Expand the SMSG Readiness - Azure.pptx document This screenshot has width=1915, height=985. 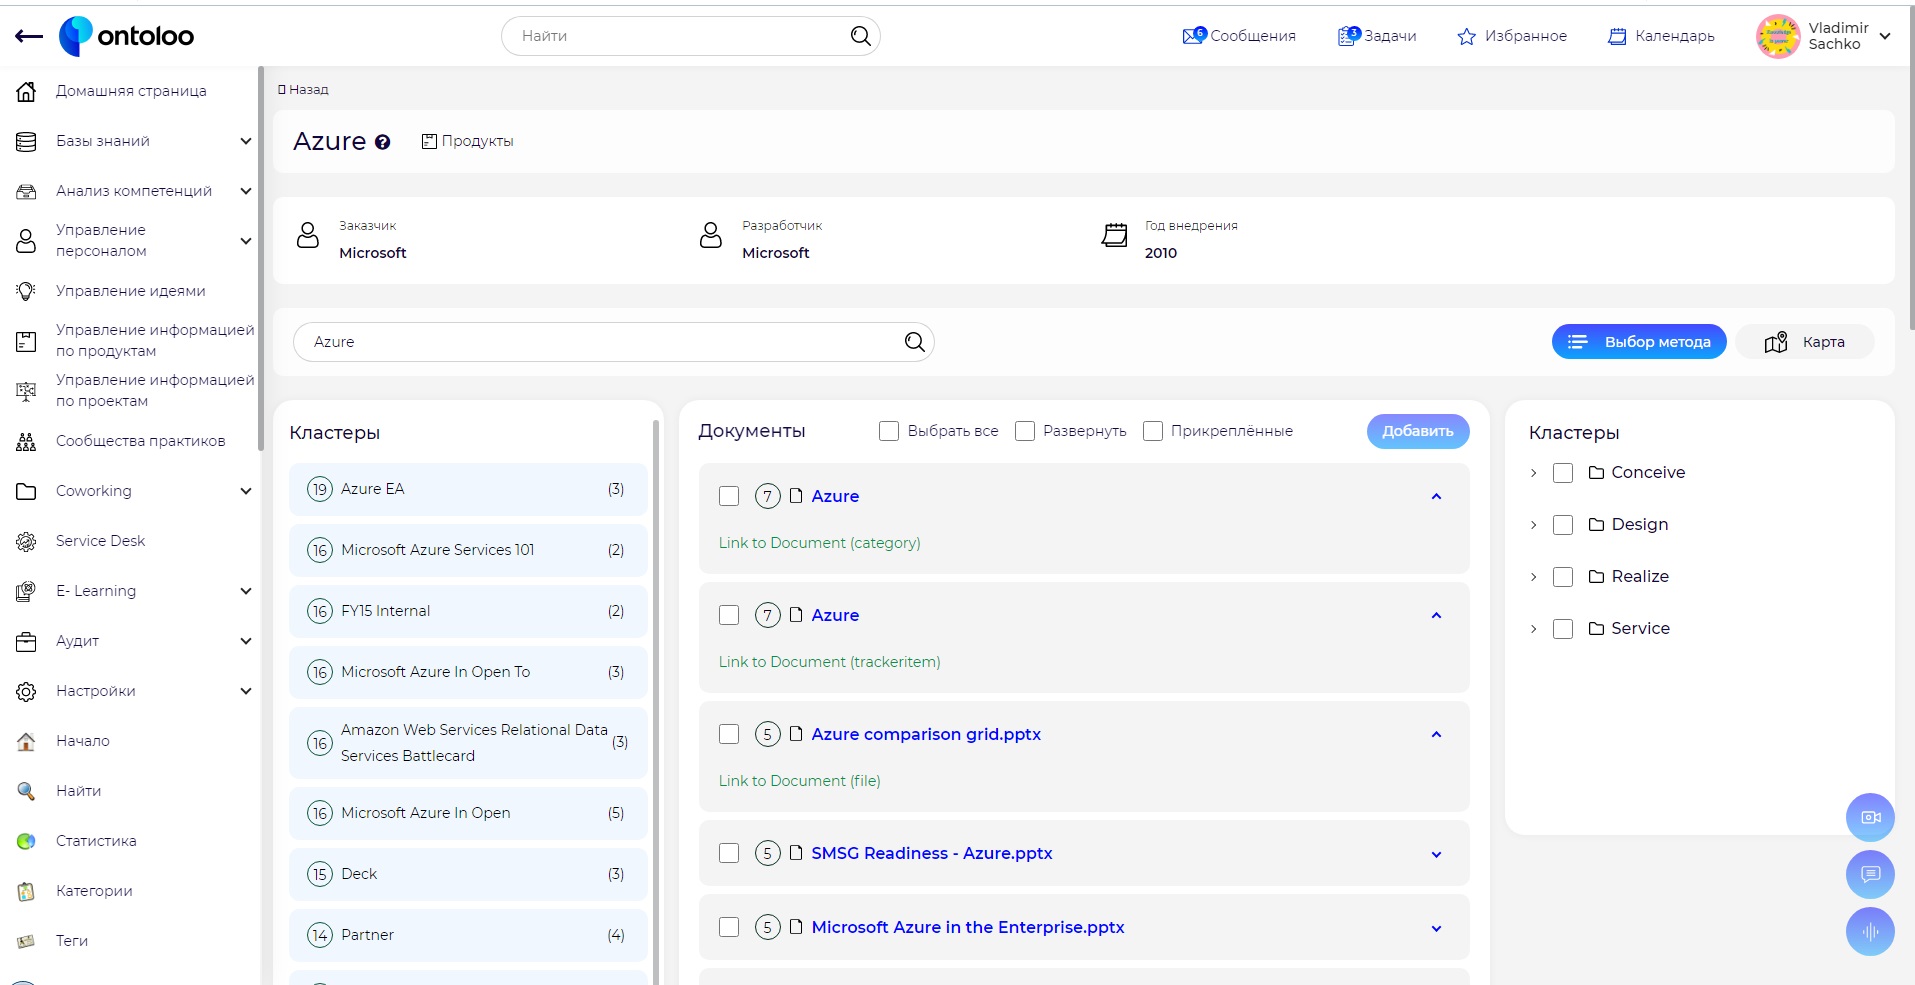[1436, 854]
